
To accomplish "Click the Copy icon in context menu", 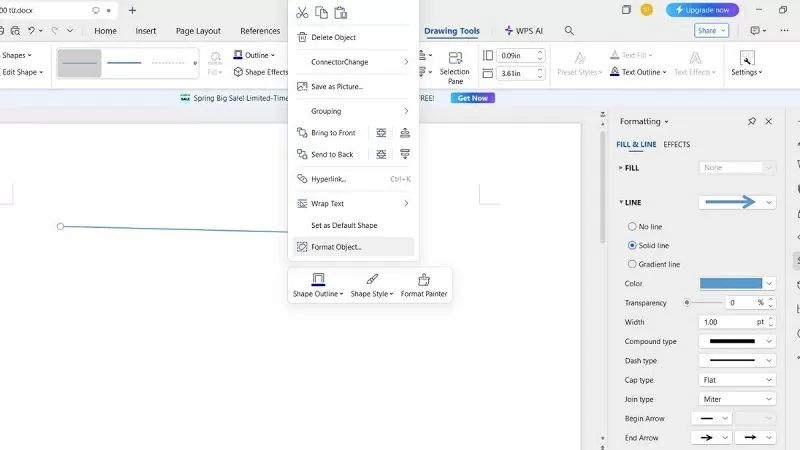I will (x=321, y=13).
